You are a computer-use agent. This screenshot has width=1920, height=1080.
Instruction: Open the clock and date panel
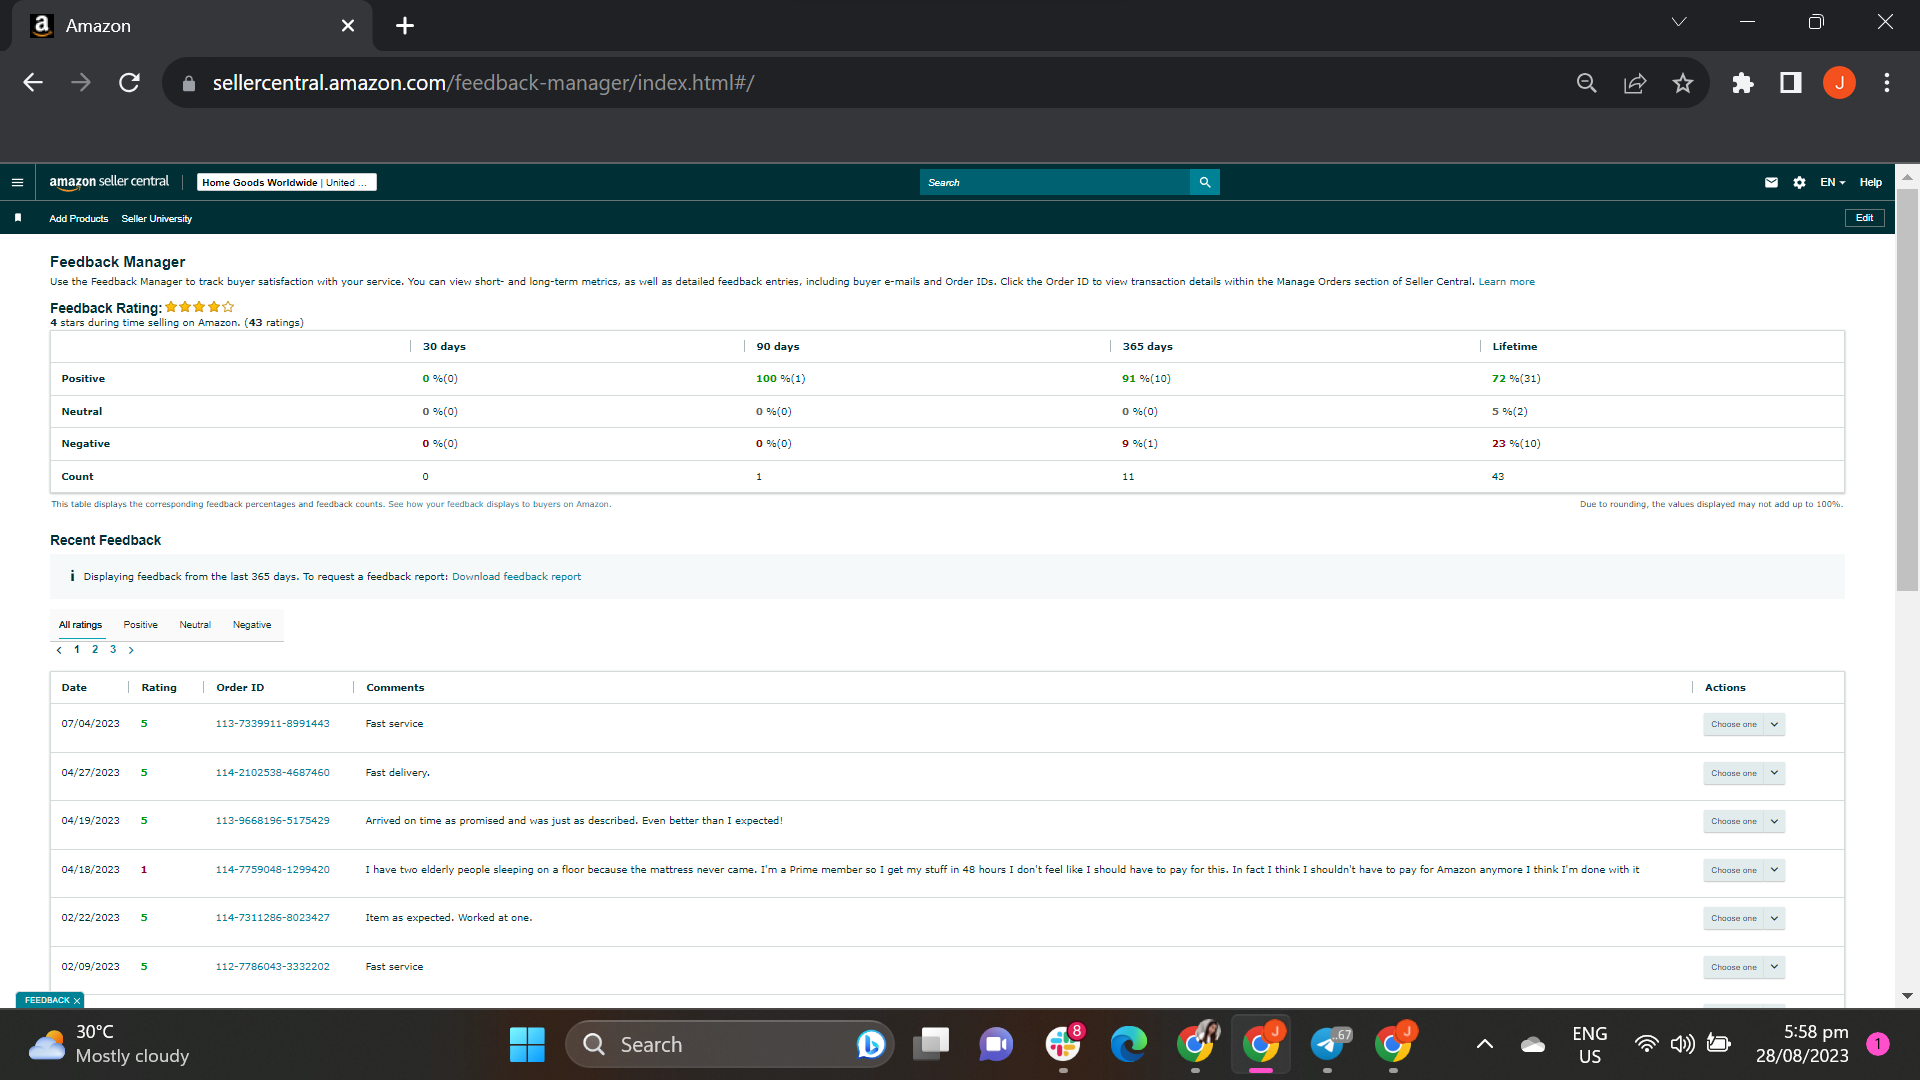tap(1803, 1045)
